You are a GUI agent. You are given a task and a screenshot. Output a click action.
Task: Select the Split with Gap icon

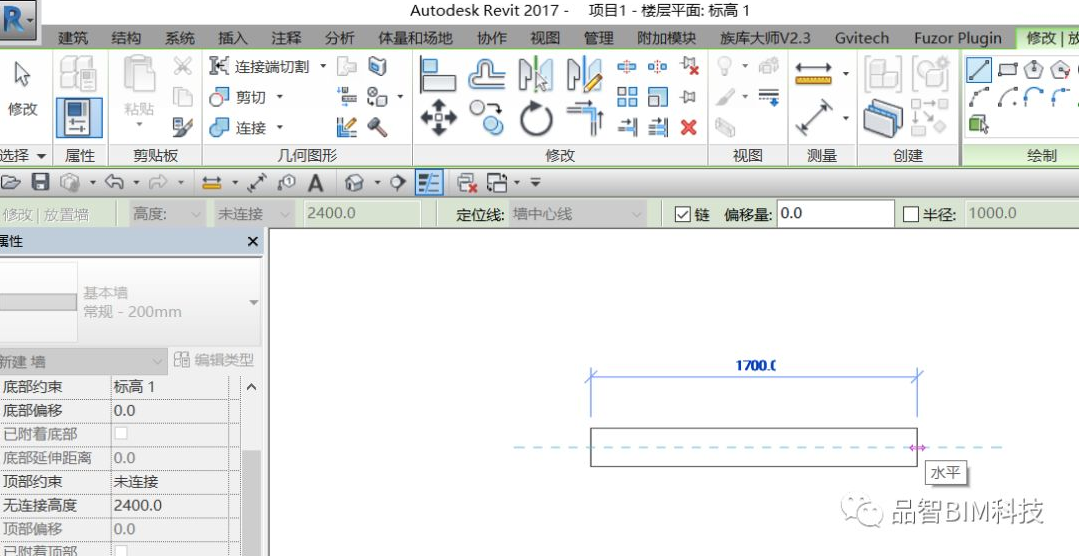[657, 66]
